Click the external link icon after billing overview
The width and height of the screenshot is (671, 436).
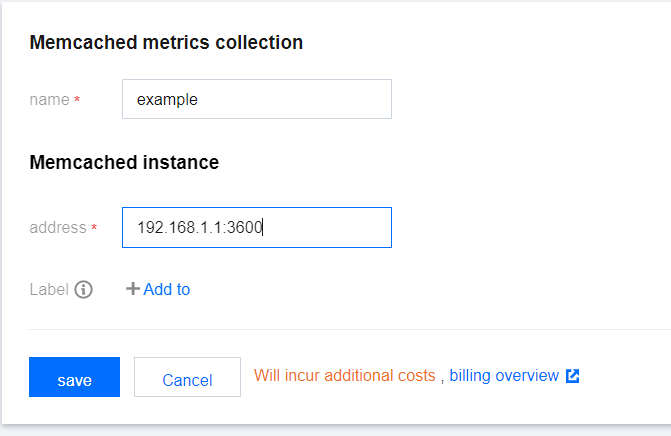pyautogui.click(x=573, y=376)
